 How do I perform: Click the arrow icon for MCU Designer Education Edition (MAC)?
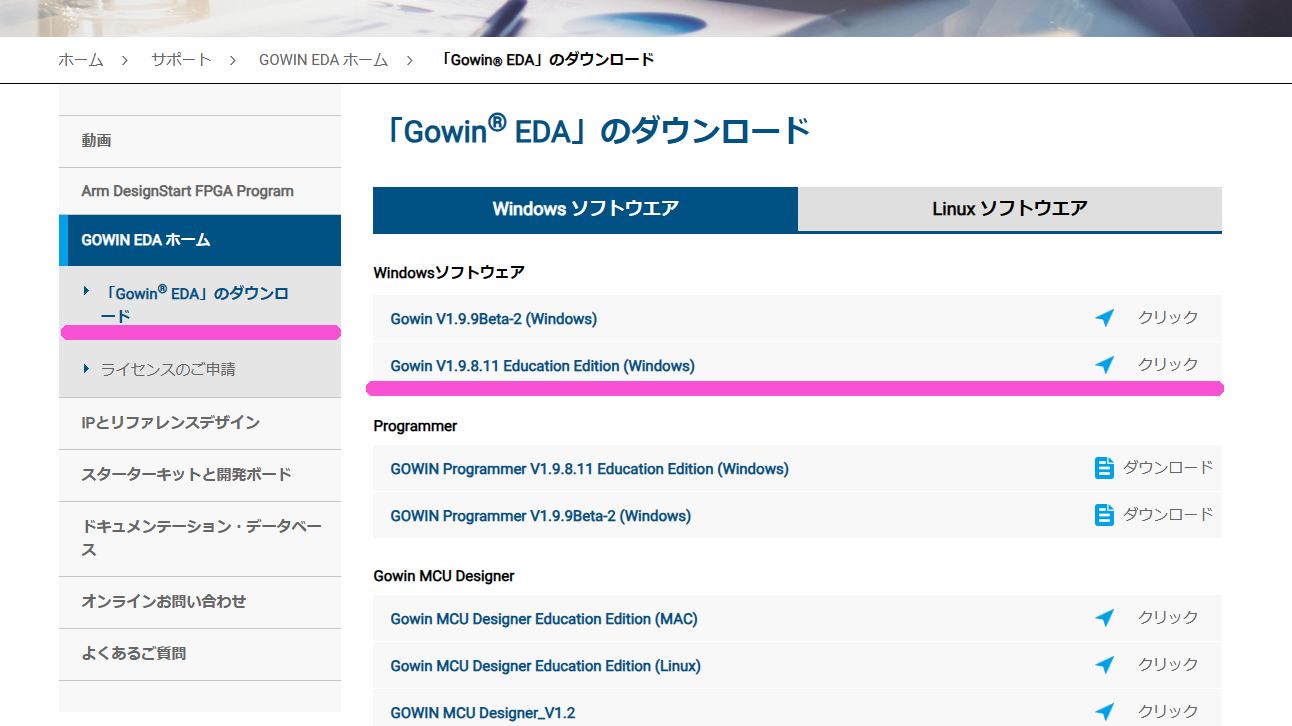click(x=1104, y=618)
